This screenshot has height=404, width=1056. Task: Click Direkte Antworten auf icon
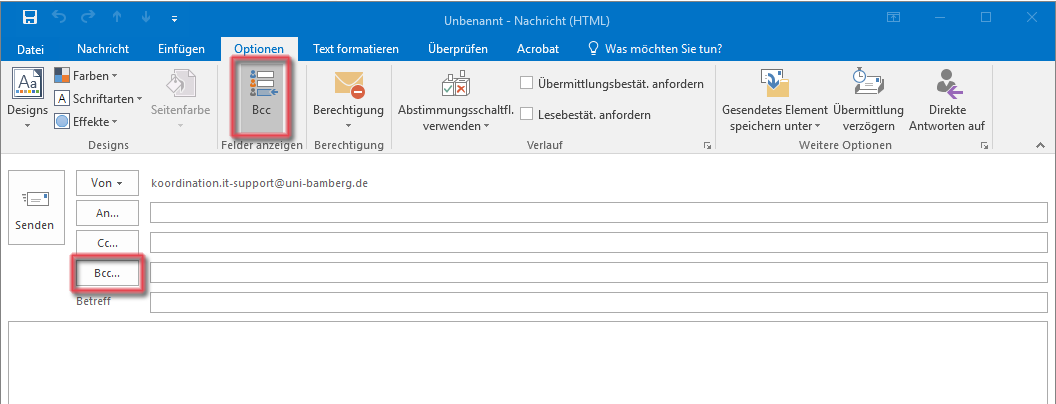point(949,83)
